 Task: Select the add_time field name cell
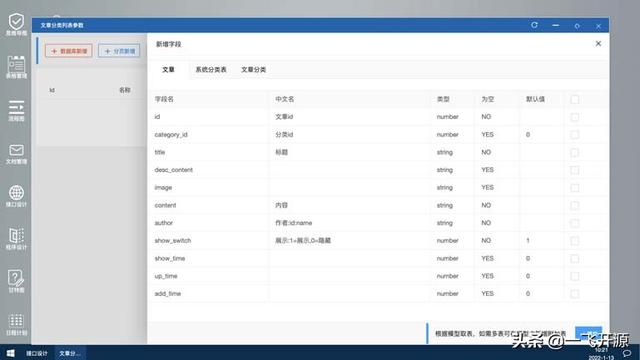click(x=167, y=294)
